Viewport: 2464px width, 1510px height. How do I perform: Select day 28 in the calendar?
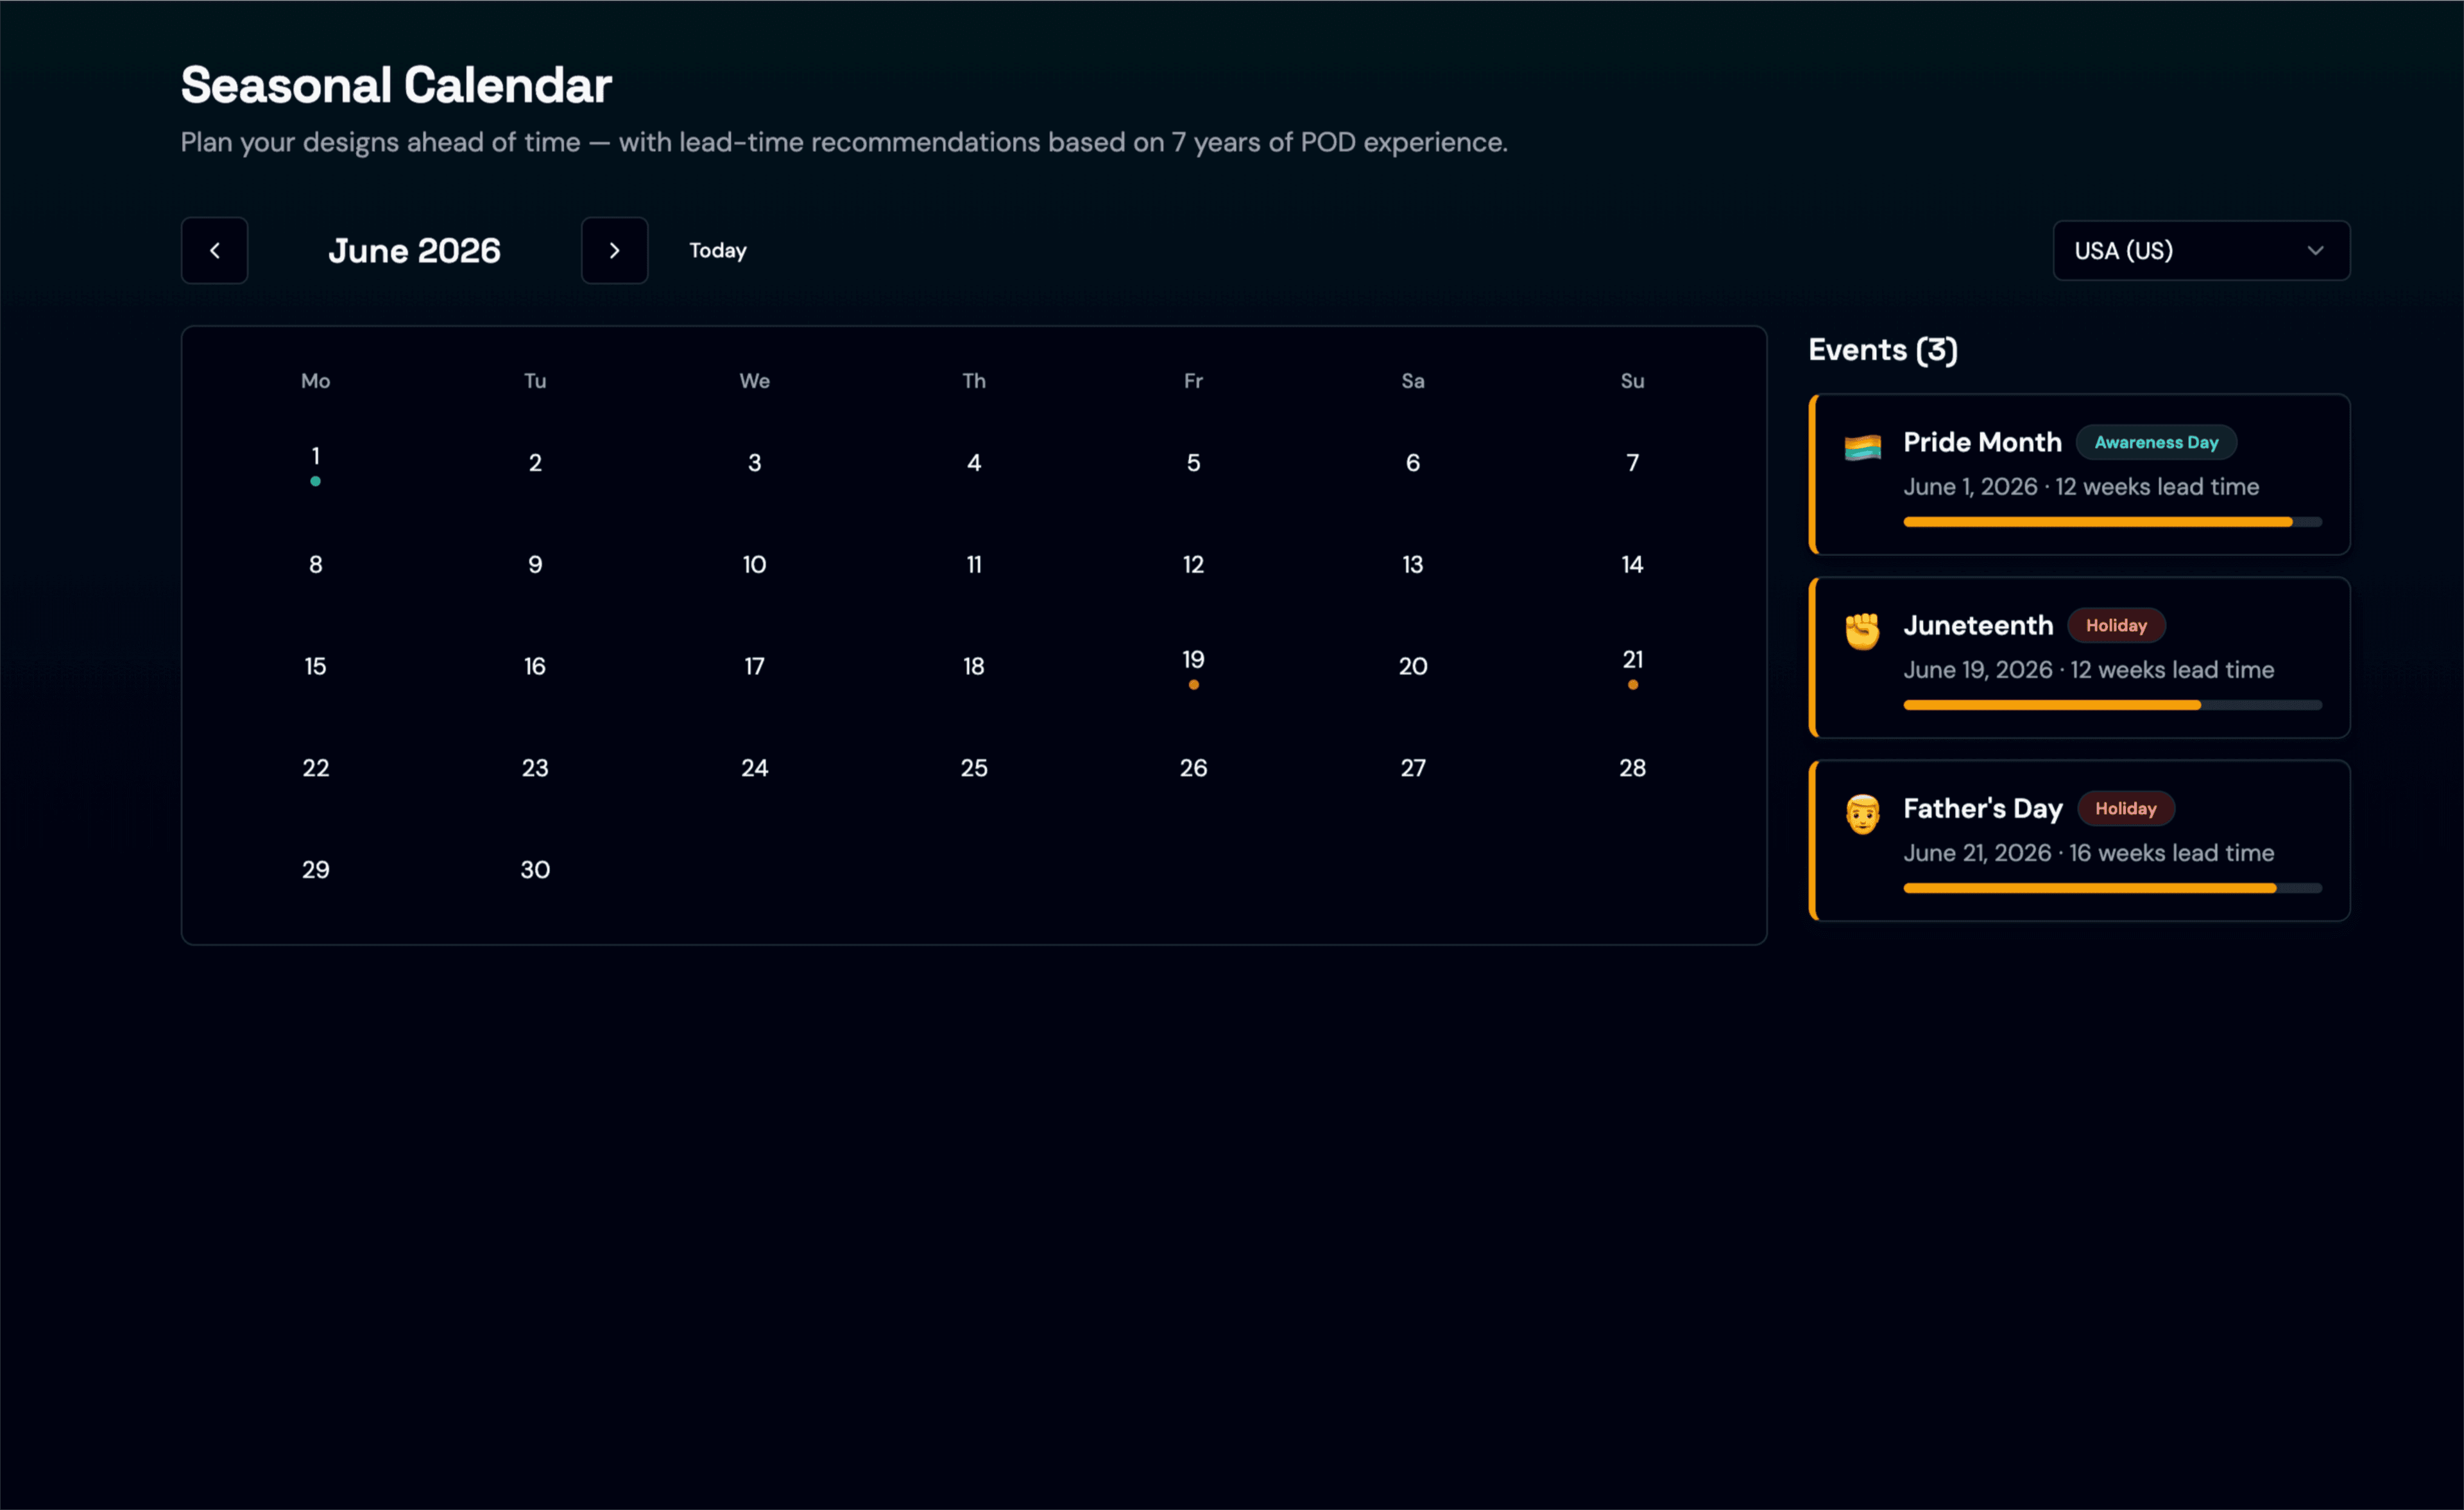point(1632,768)
